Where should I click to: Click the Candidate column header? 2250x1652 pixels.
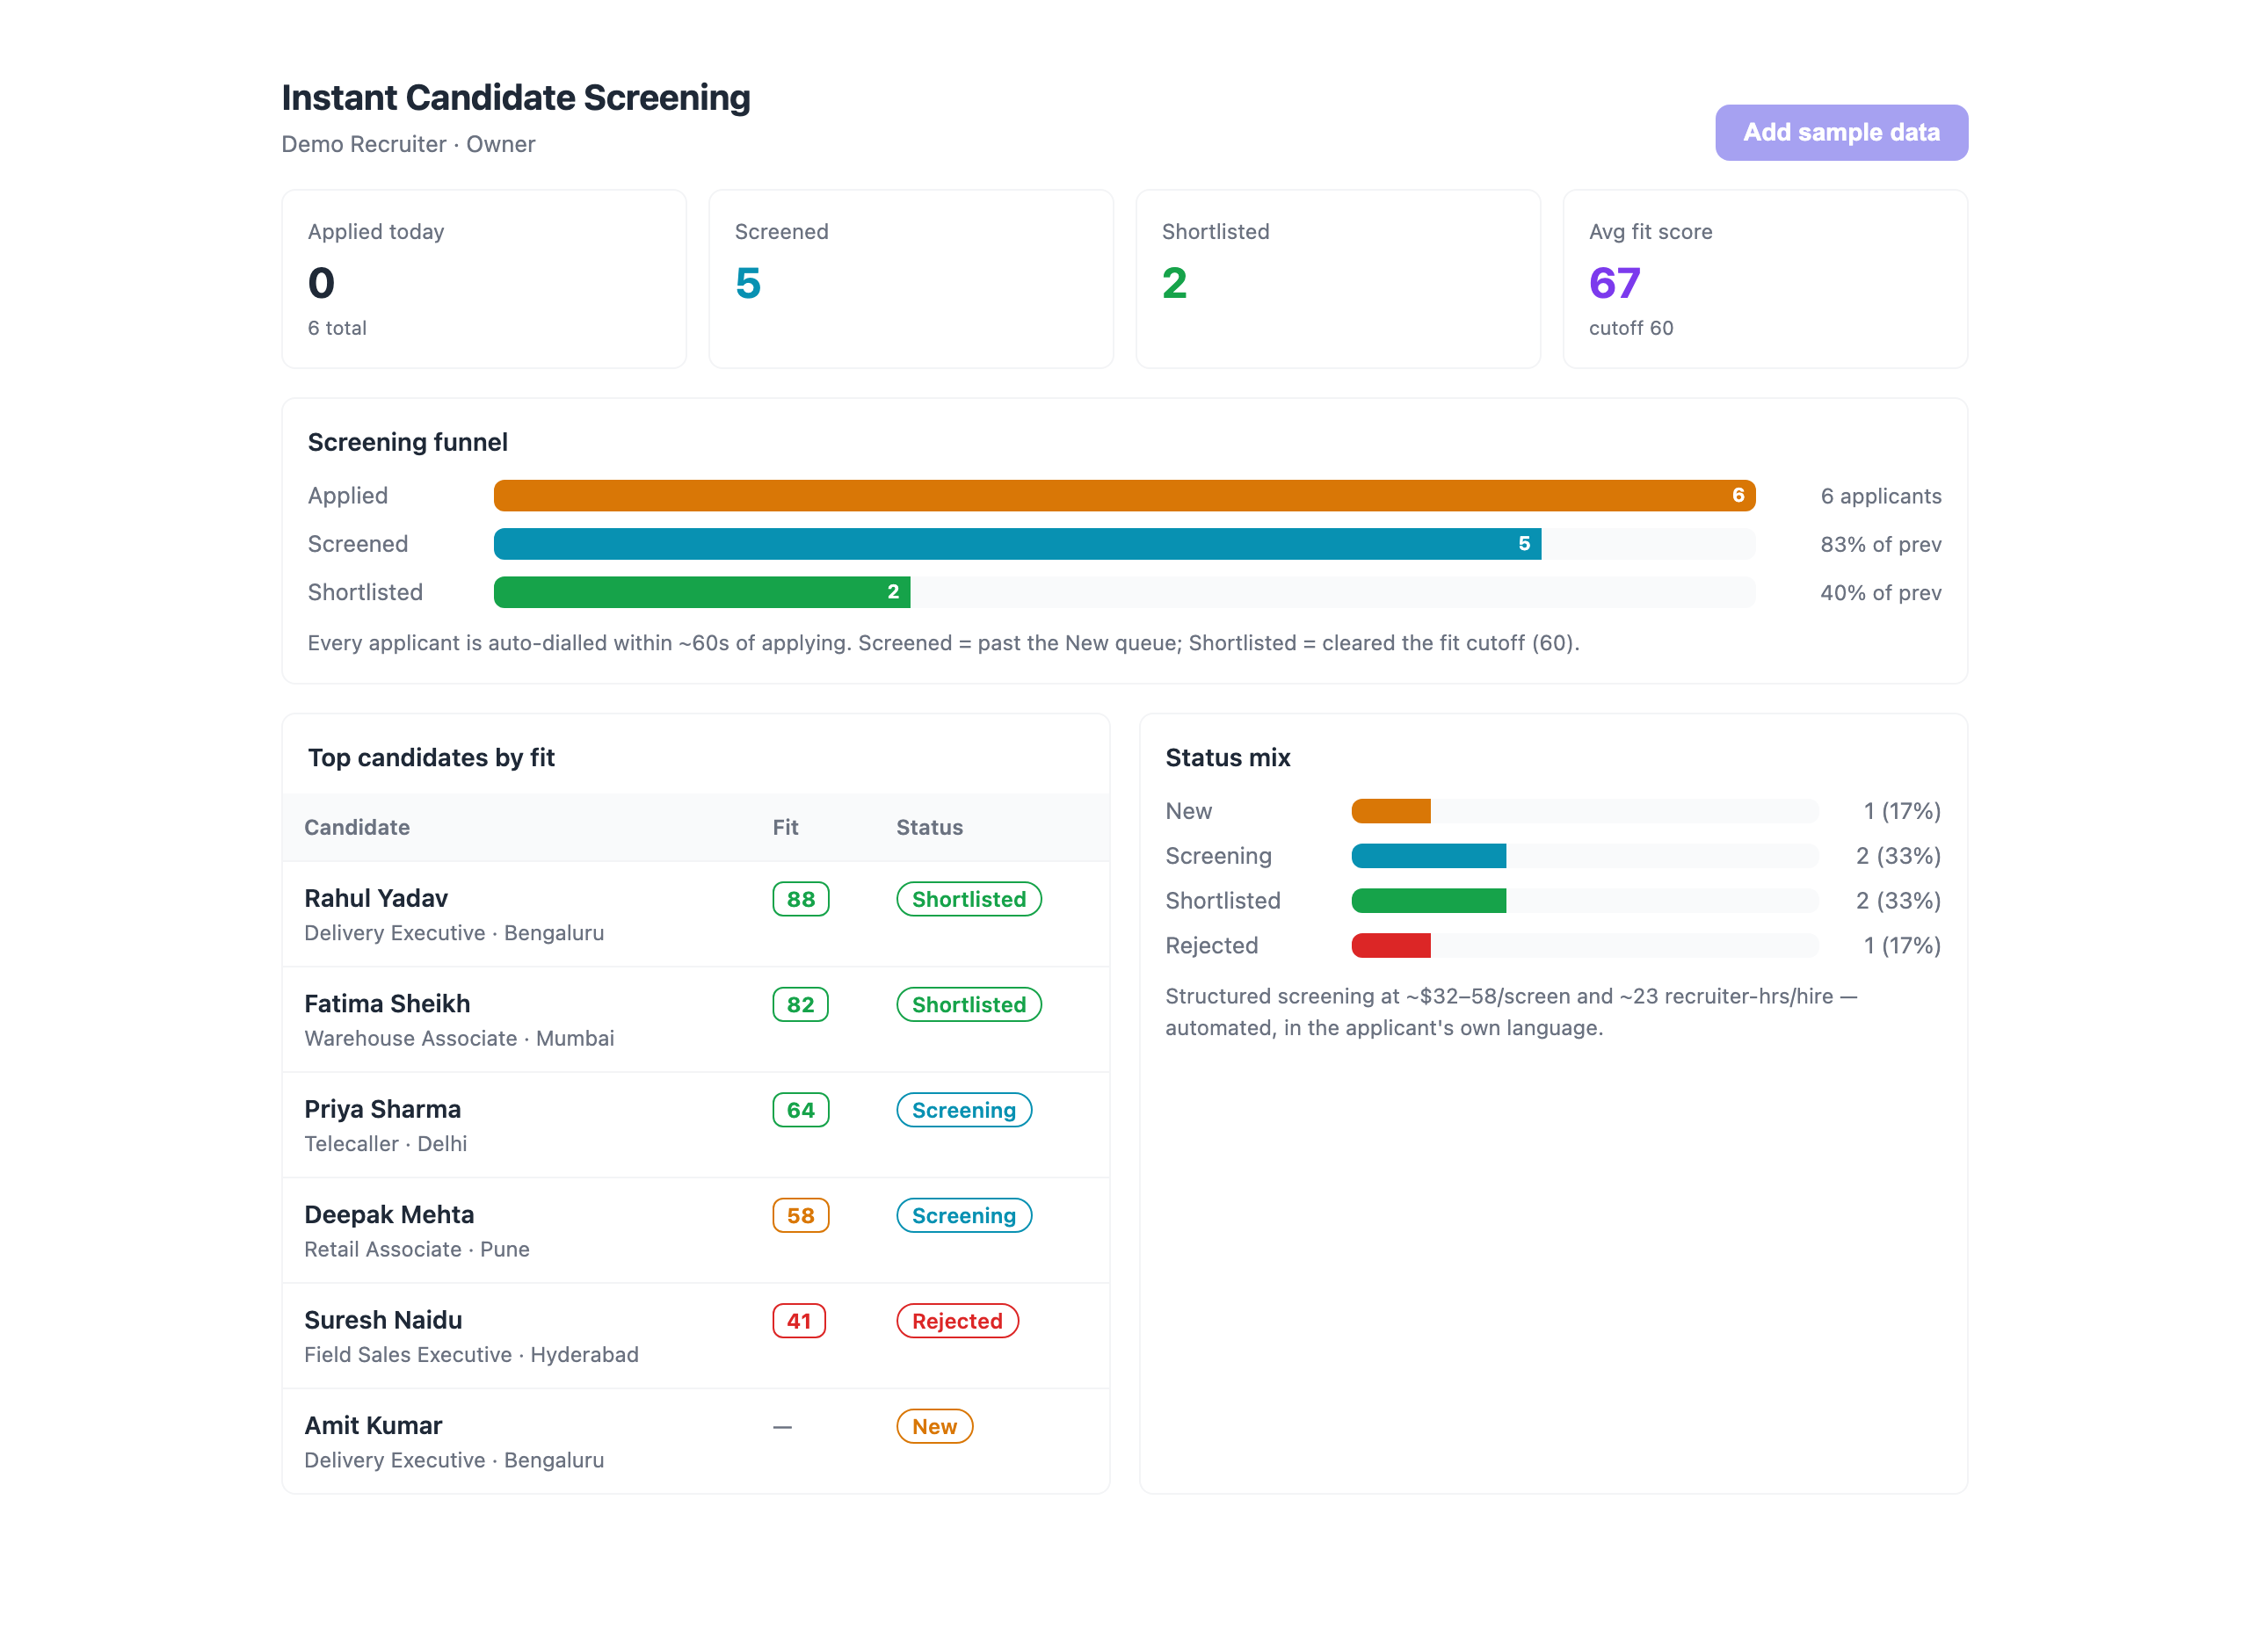click(357, 827)
